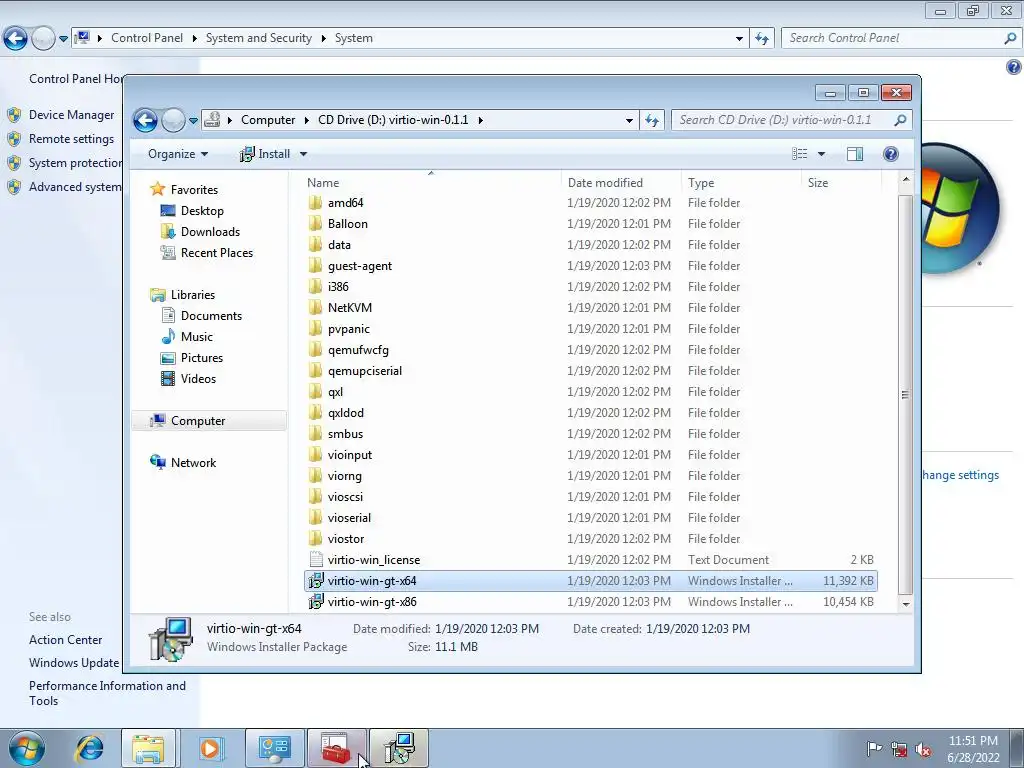Open Explorer help icon
The width and height of the screenshot is (1024, 768).
pos(890,154)
